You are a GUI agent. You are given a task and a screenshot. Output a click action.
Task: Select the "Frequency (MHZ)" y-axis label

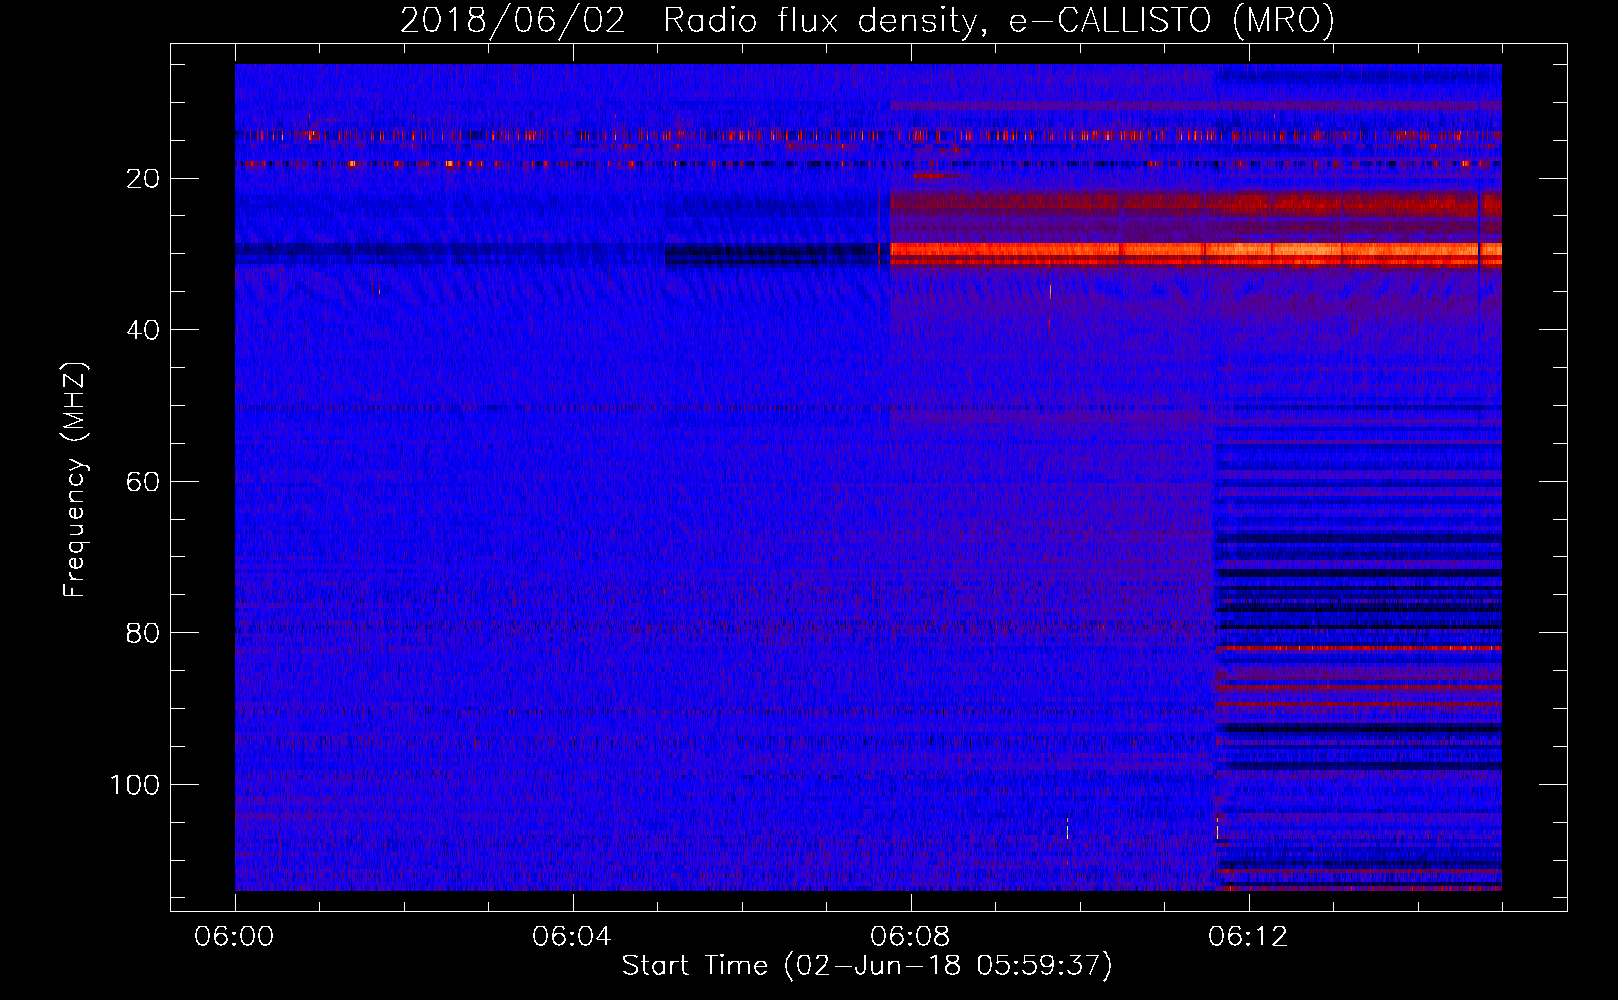pyautogui.click(x=76, y=480)
